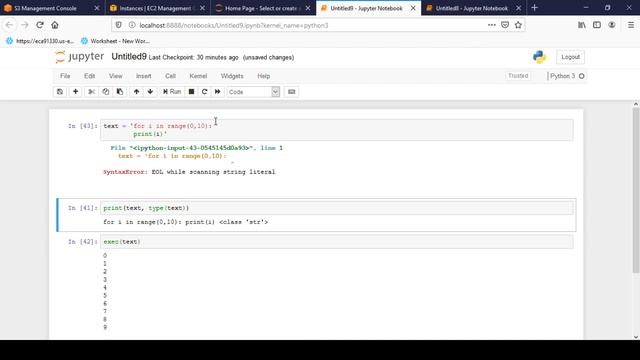Open the Cell menu
This screenshot has height=360, width=640.
(x=170, y=76)
